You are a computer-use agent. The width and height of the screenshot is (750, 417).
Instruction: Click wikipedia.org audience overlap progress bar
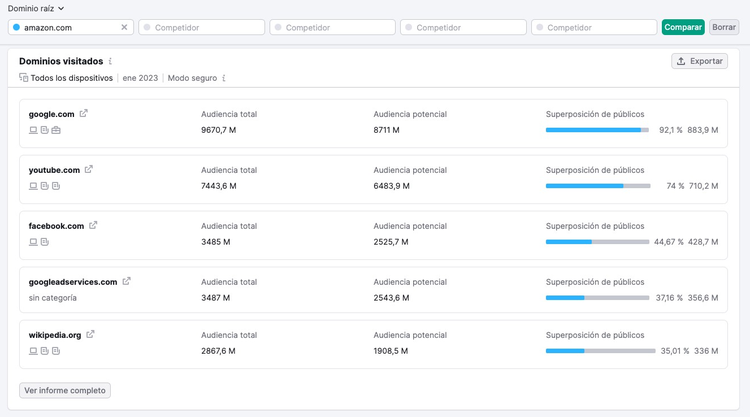pos(600,351)
